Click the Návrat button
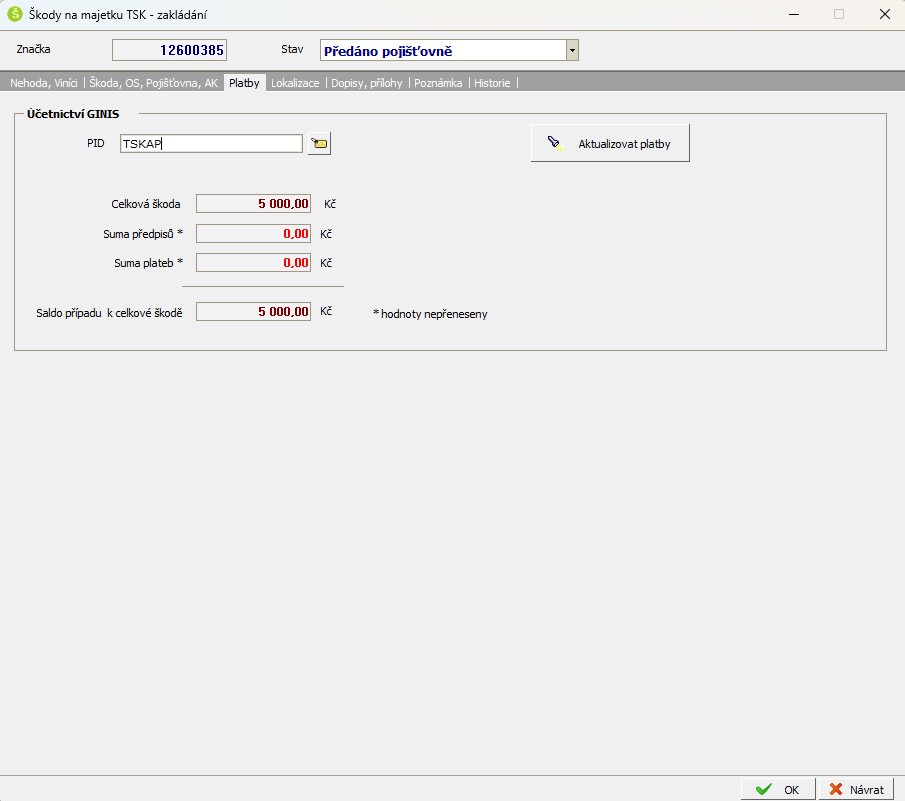The width and height of the screenshot is (905, 801). click(x=856, y=789)
